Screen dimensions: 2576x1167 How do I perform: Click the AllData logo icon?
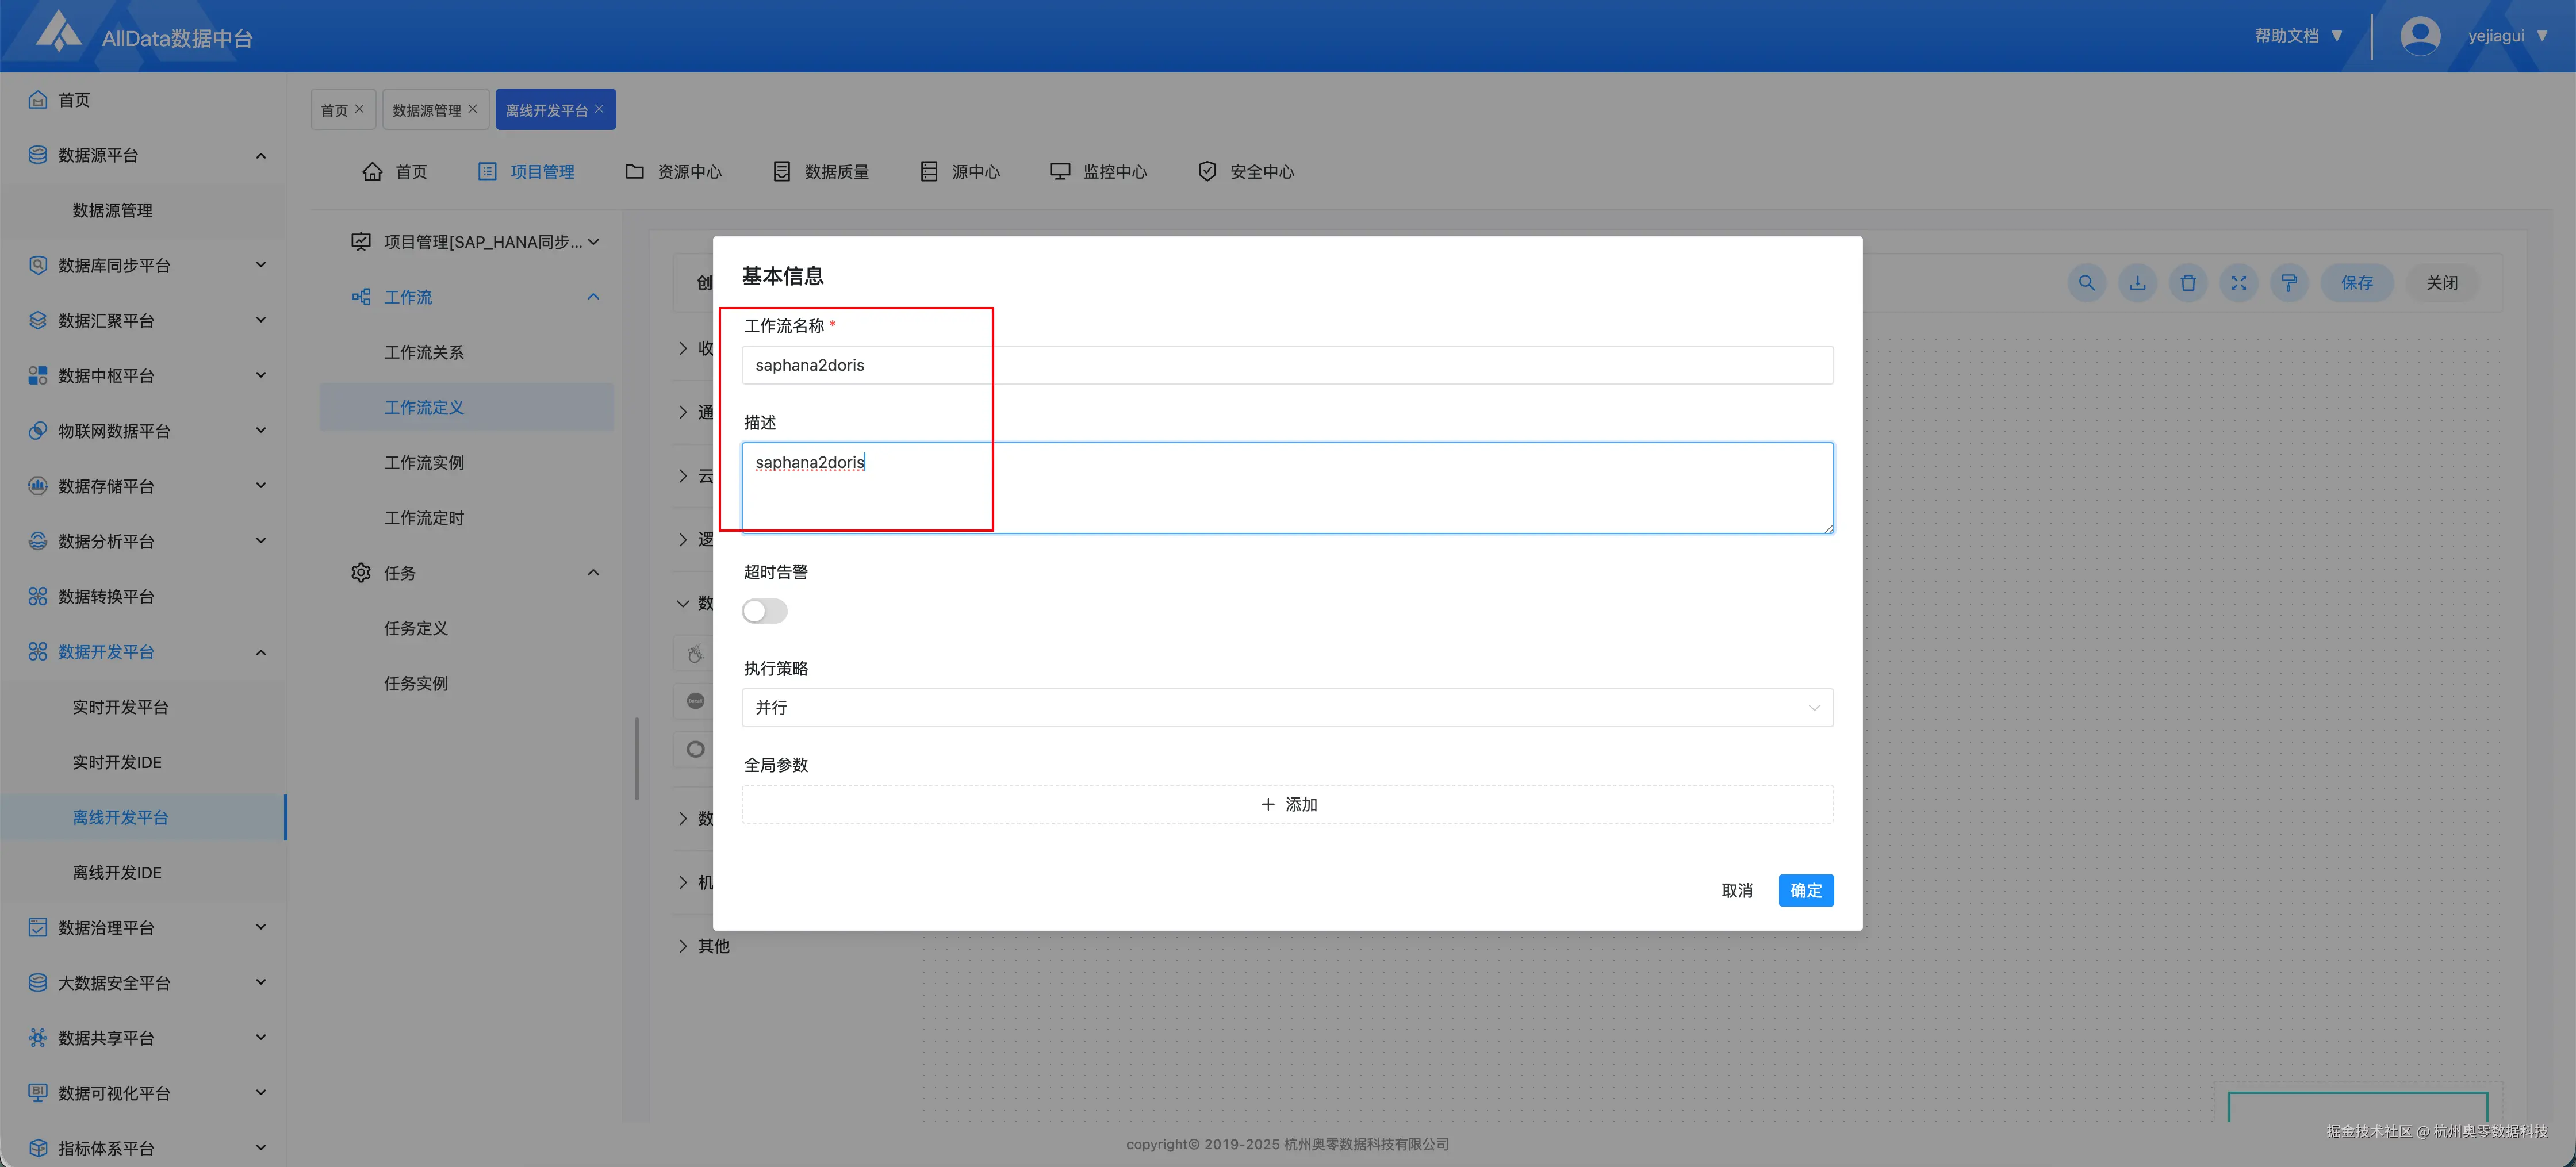(58, 32)
